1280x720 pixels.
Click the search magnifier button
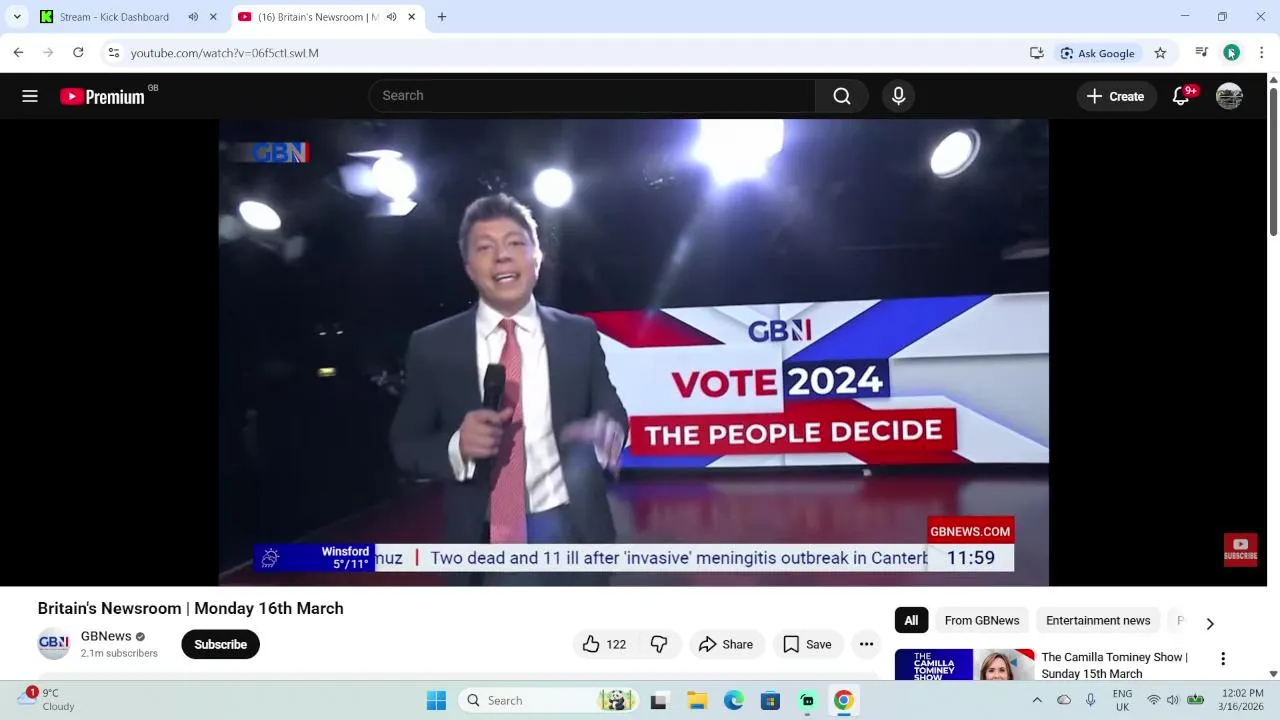tap(842, 96)
